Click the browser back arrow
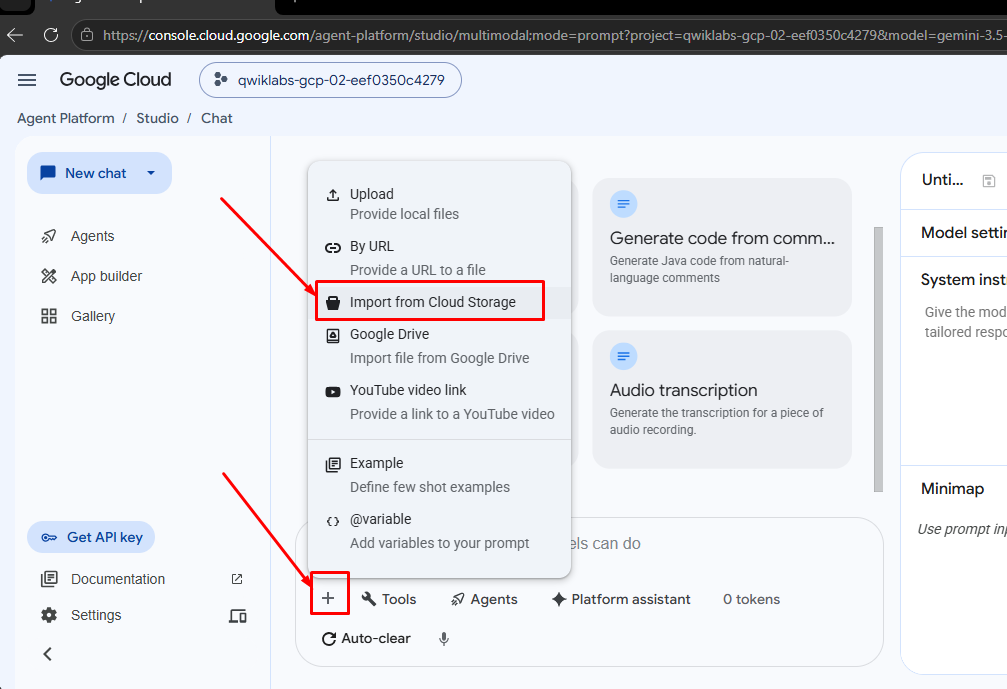 15,35
